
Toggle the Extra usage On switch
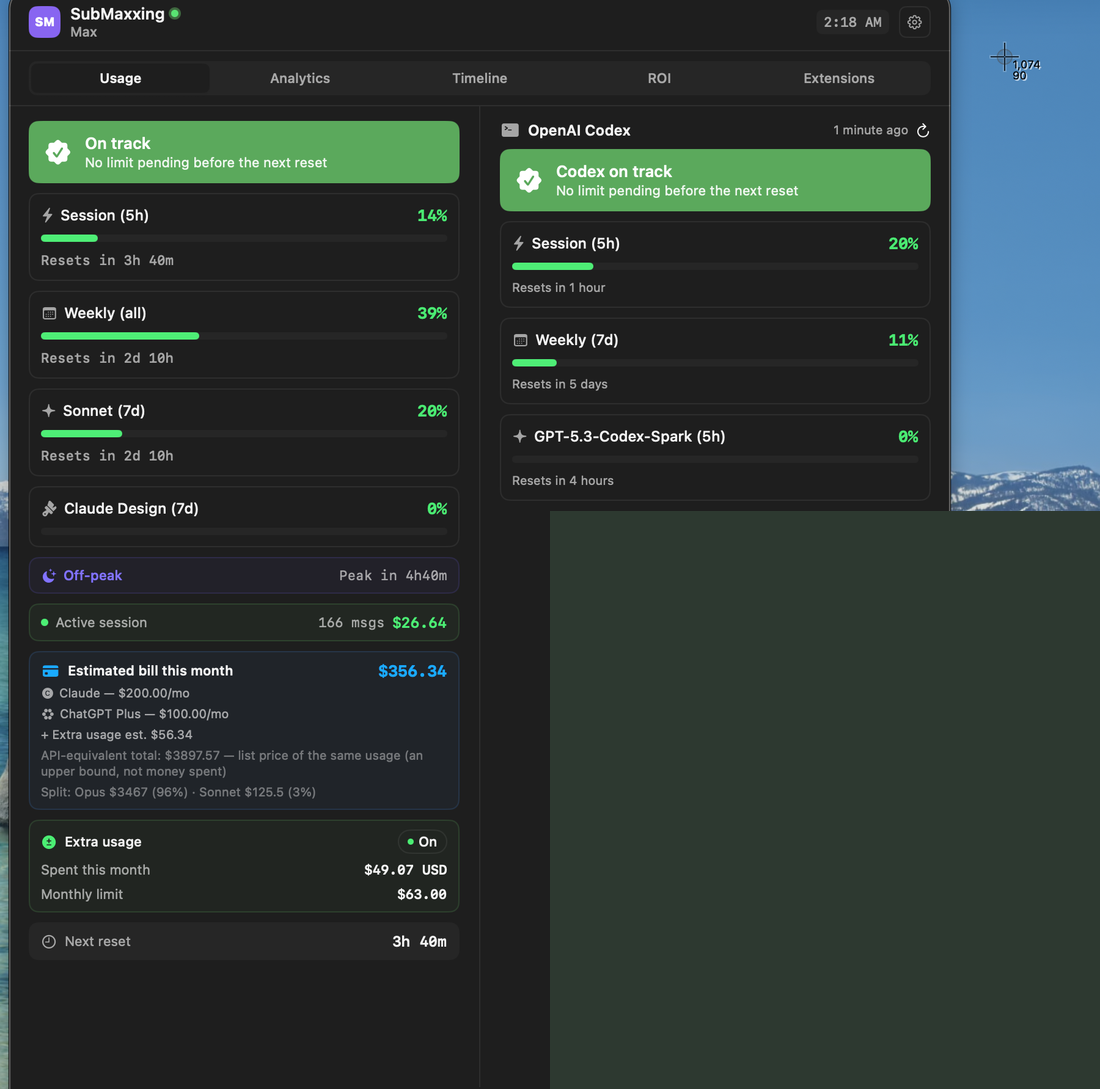pyautogui.click(x=422, y=842)
